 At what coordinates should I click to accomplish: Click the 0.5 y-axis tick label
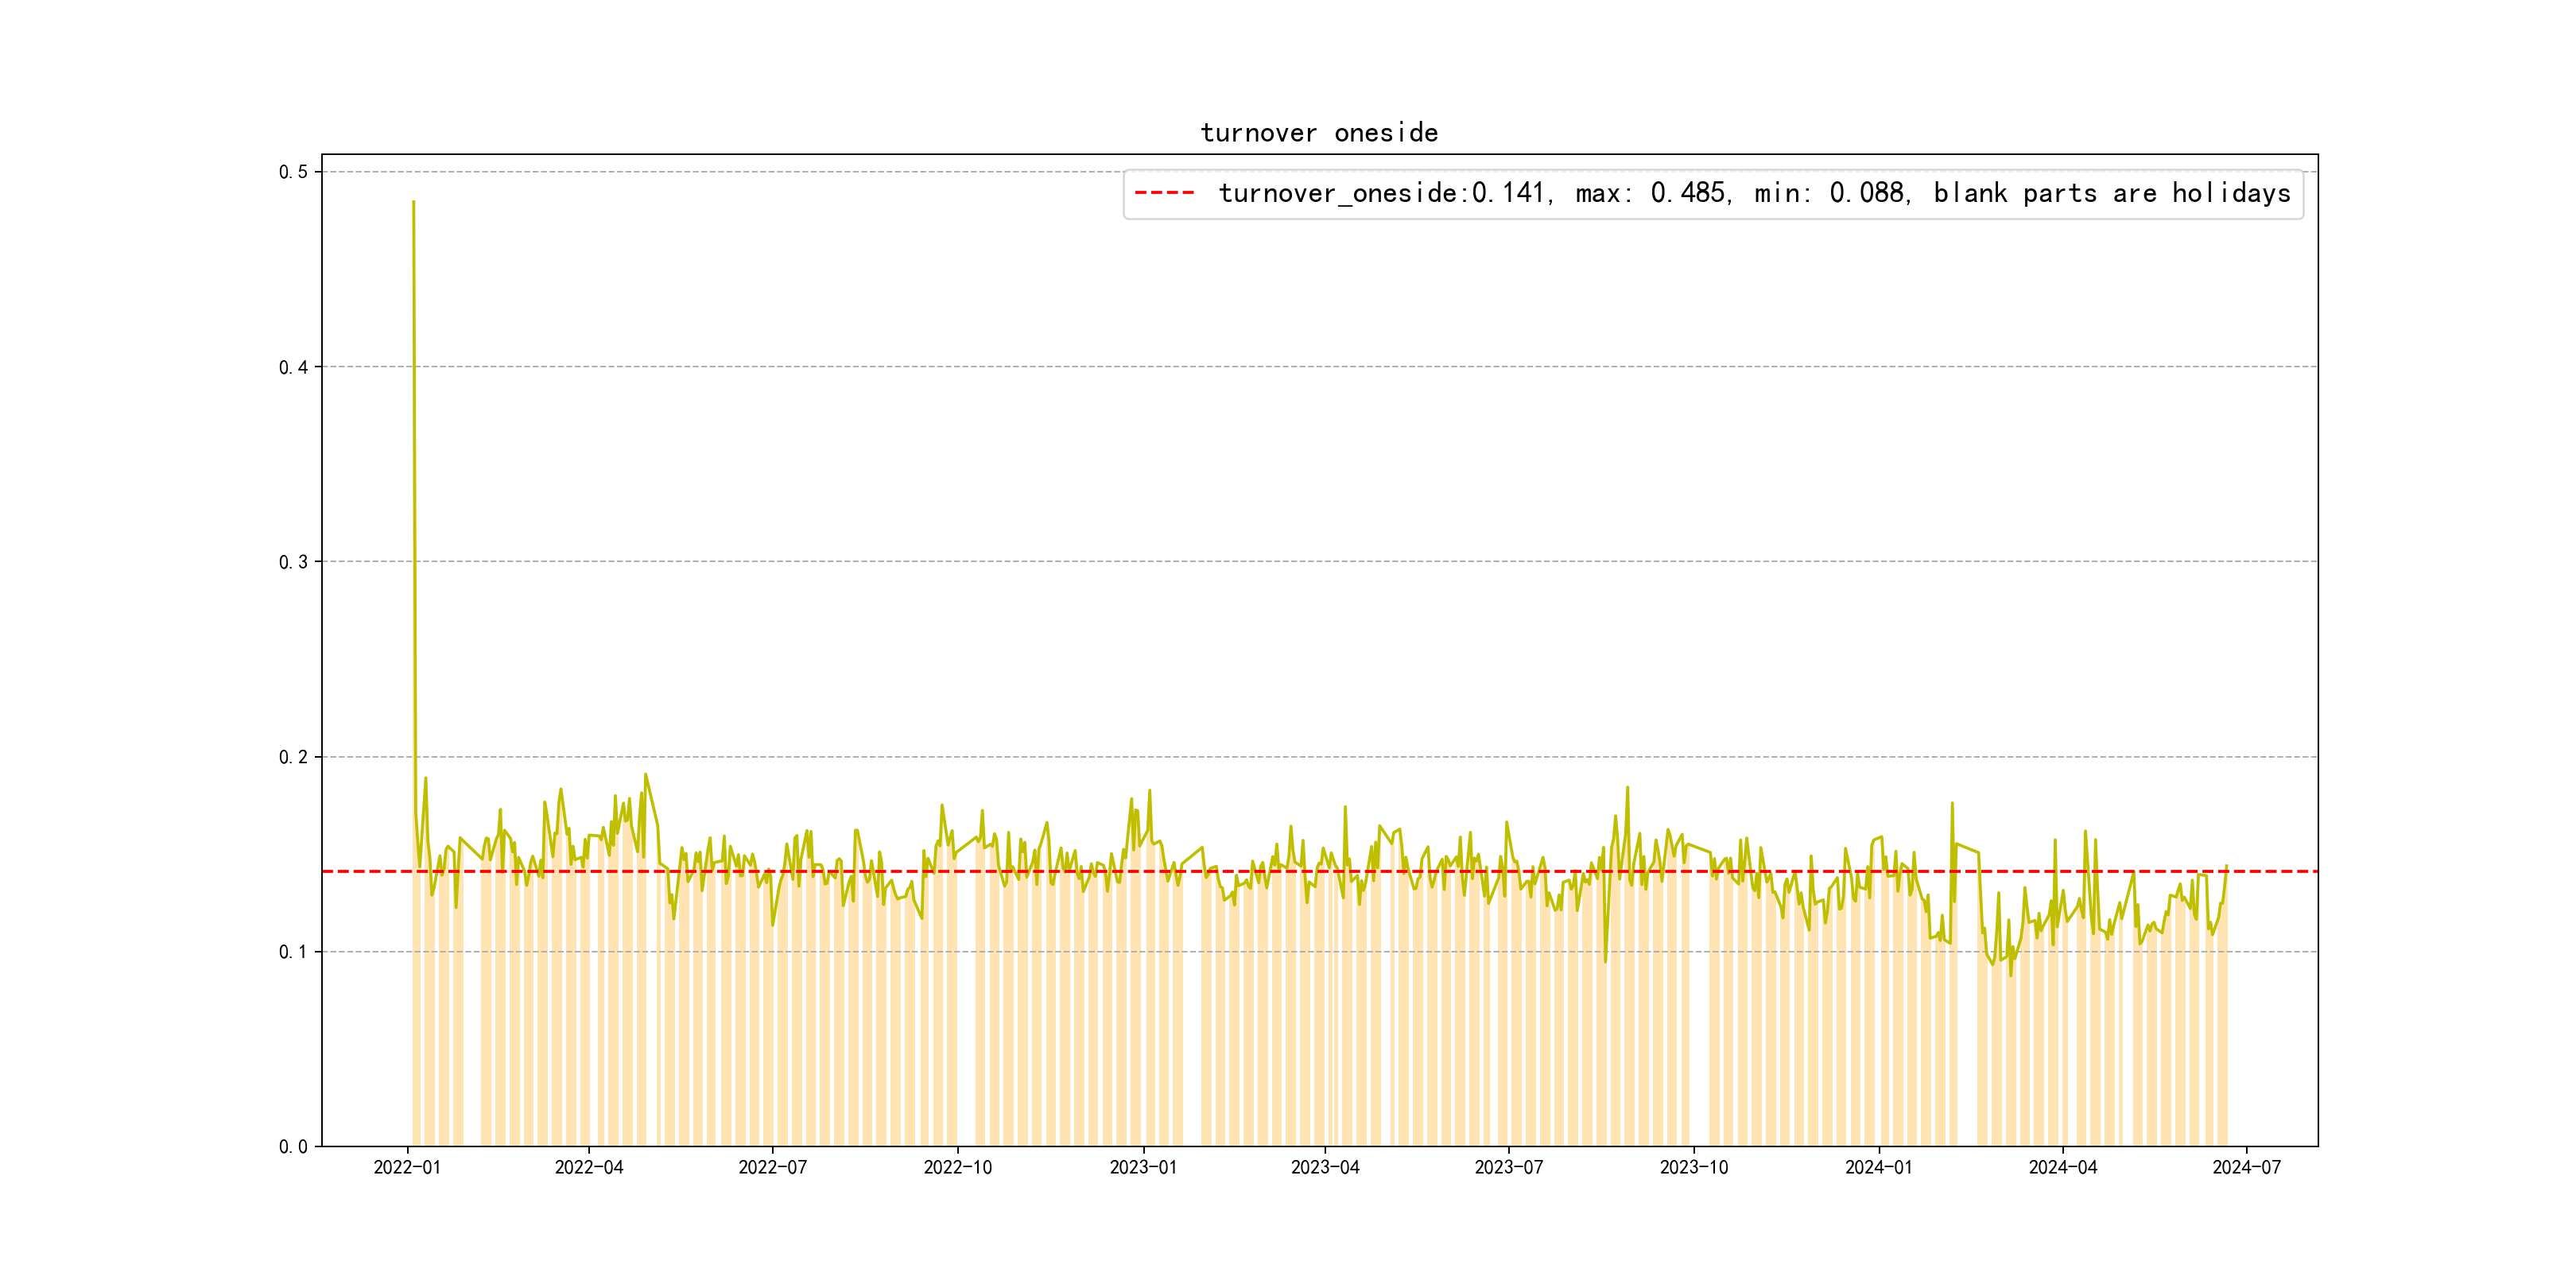(293, 172)
